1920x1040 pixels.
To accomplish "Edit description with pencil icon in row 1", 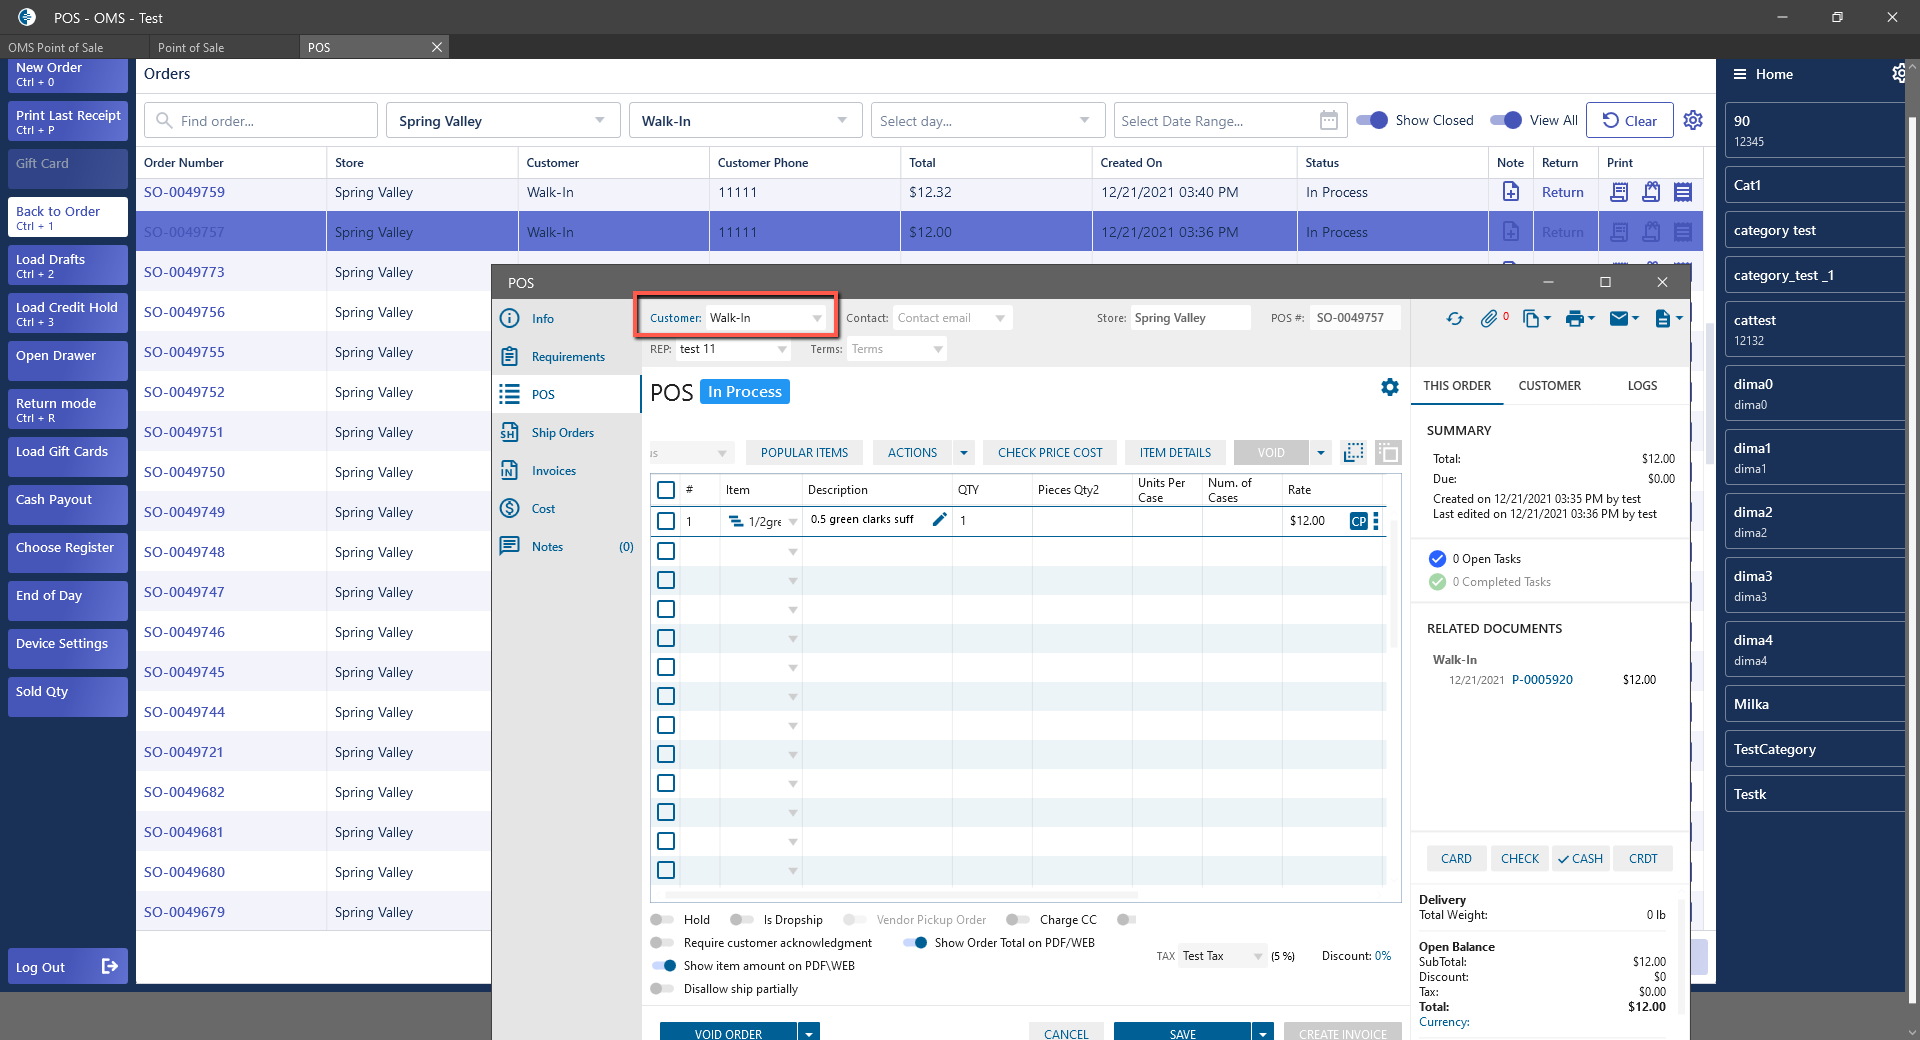I will [939, 520].
